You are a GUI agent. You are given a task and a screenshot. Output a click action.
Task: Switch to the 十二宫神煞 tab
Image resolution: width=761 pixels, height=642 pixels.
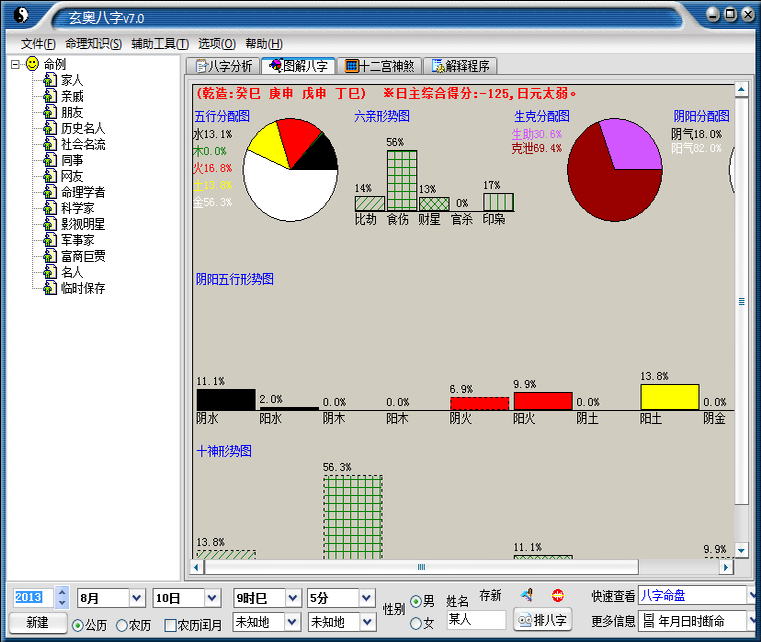tap(379, 66)
